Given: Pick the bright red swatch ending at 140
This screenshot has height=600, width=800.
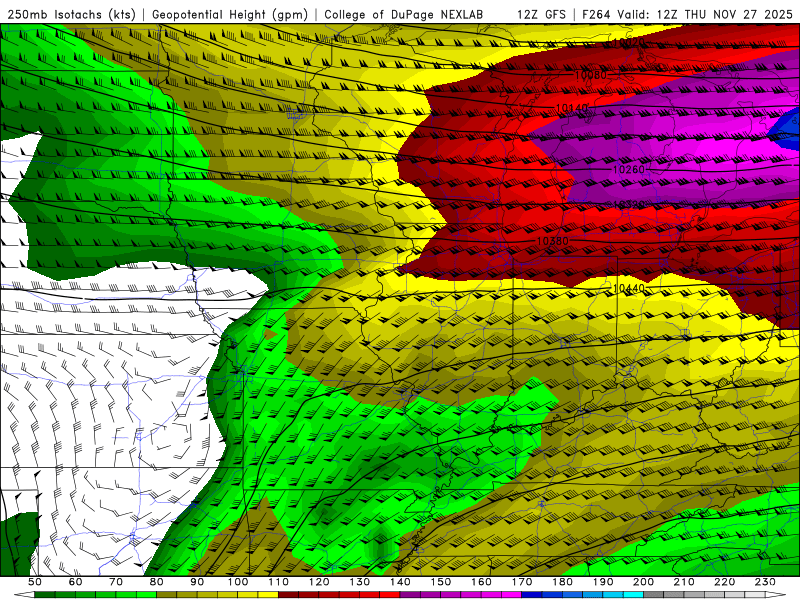Looking at the screenshot, I should tap(390, 595).
